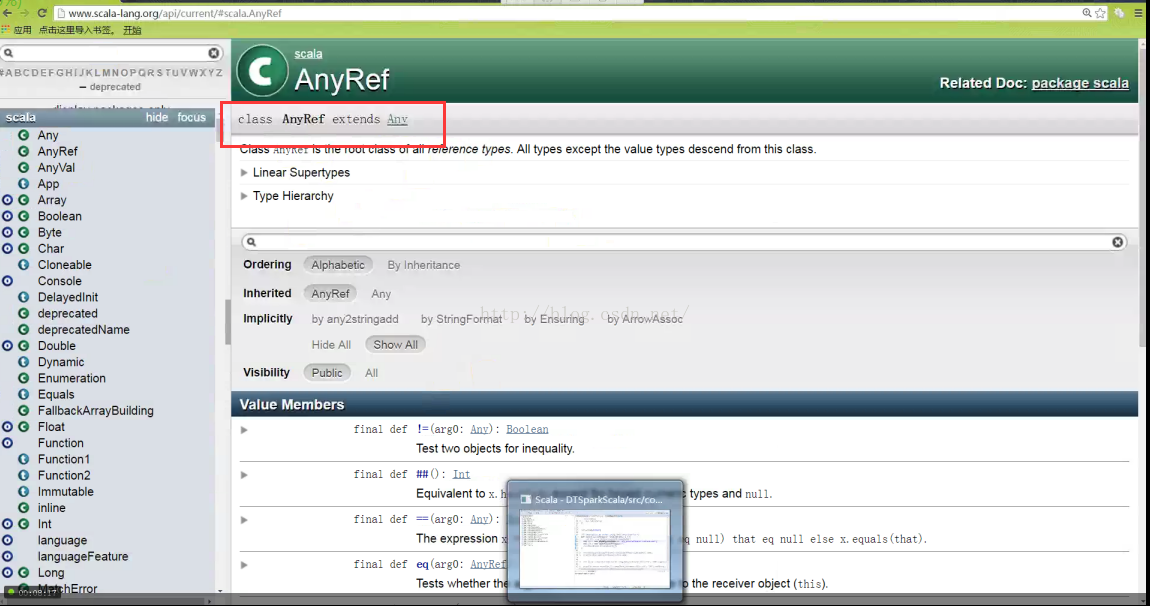1150x606 pixels.
Task: Click hide for scala package
Action: coord(156,117)
